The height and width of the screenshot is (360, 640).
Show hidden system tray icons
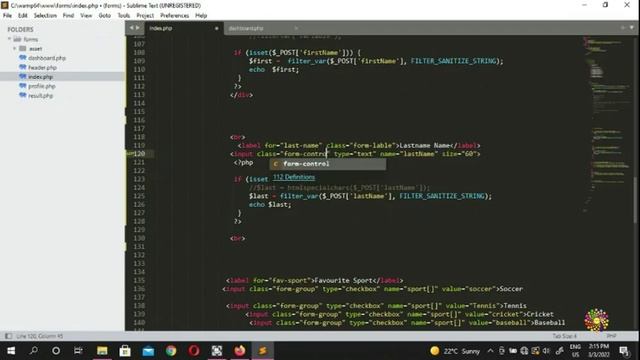(x=490, y=351)
